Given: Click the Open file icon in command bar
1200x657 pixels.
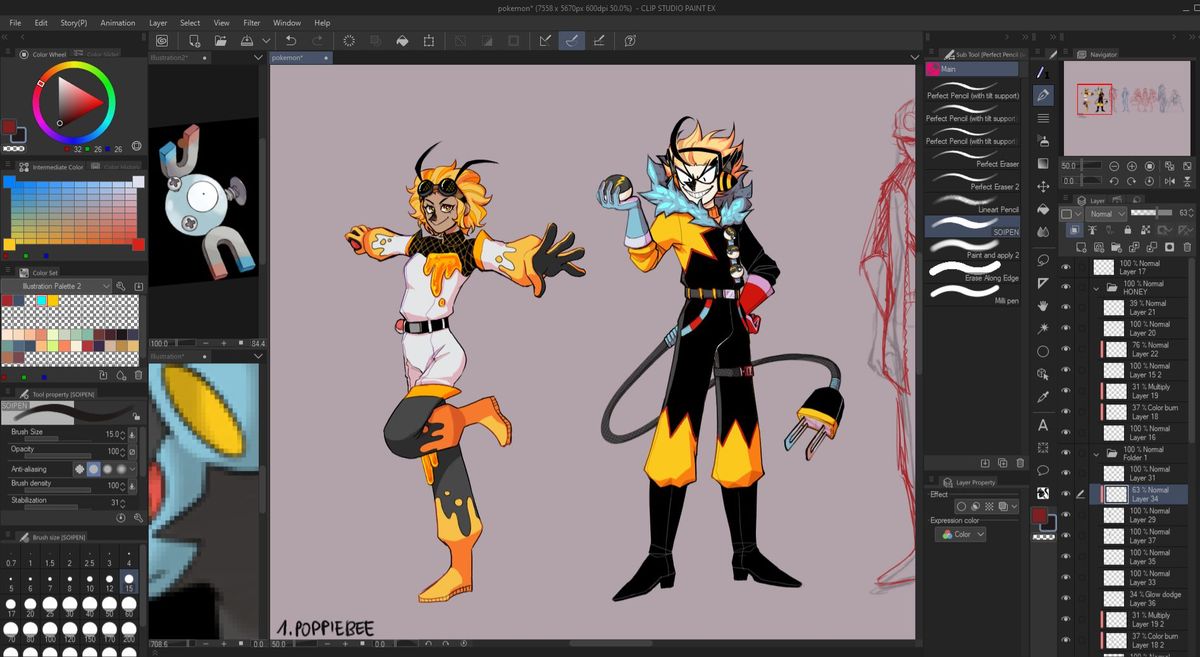Looking at the screenshot, I should point(220,41).
